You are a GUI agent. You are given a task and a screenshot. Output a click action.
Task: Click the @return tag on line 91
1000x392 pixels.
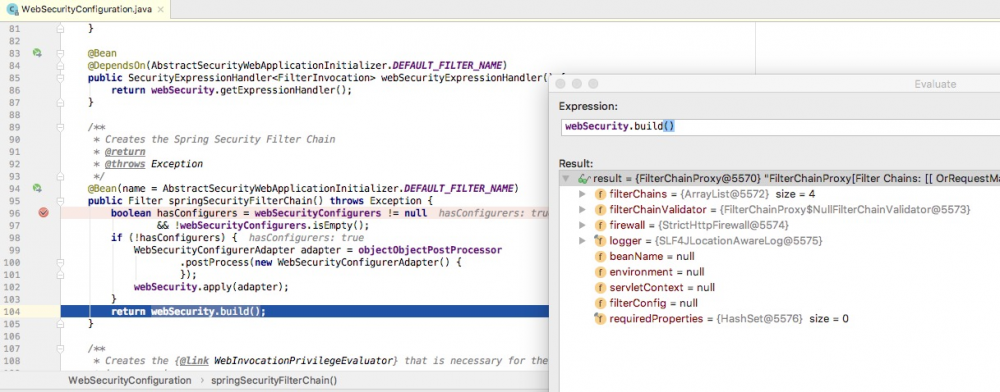pyautogui.click(x=125, y=152)
